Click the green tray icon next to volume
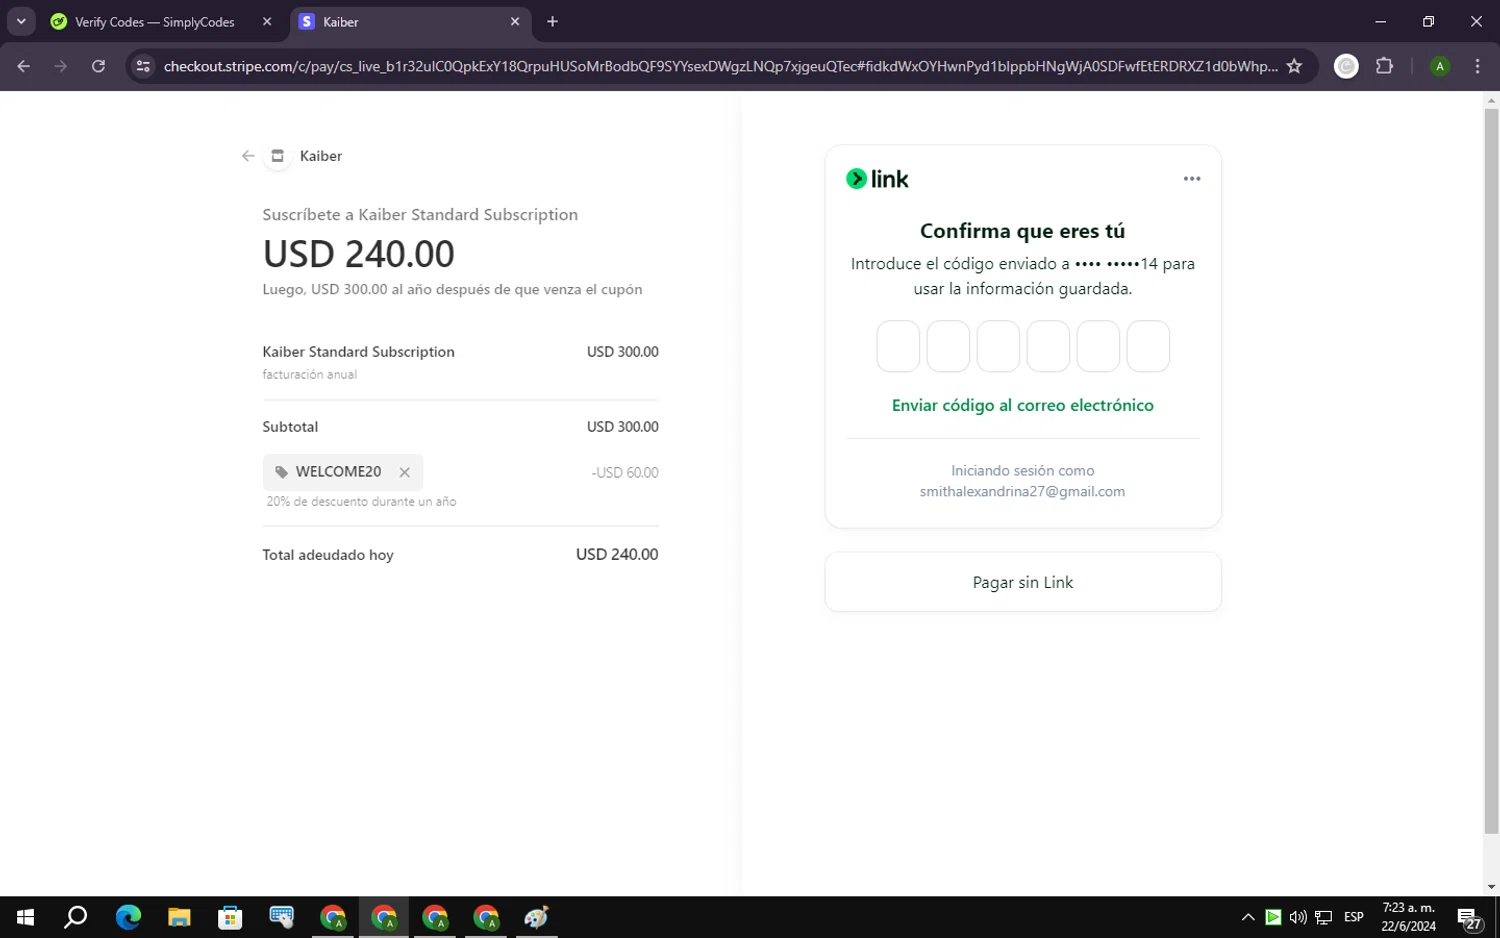The image size is (1500, 938). pyautogui.click(x=1273, y=917)
